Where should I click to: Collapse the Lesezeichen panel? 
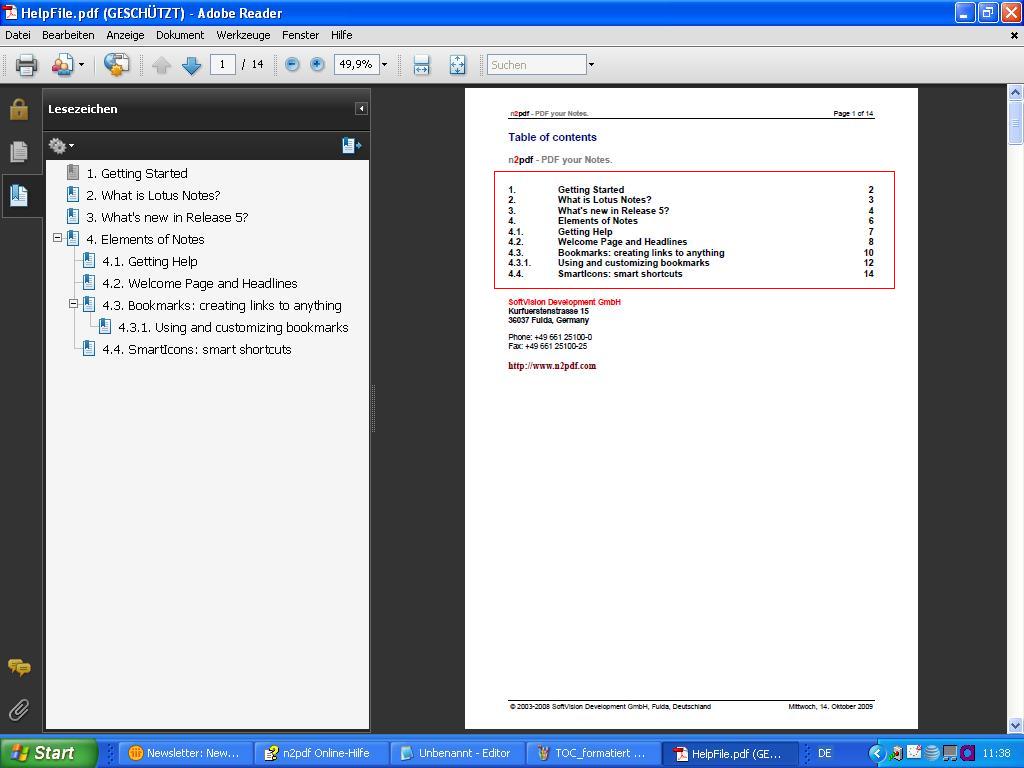361,108
